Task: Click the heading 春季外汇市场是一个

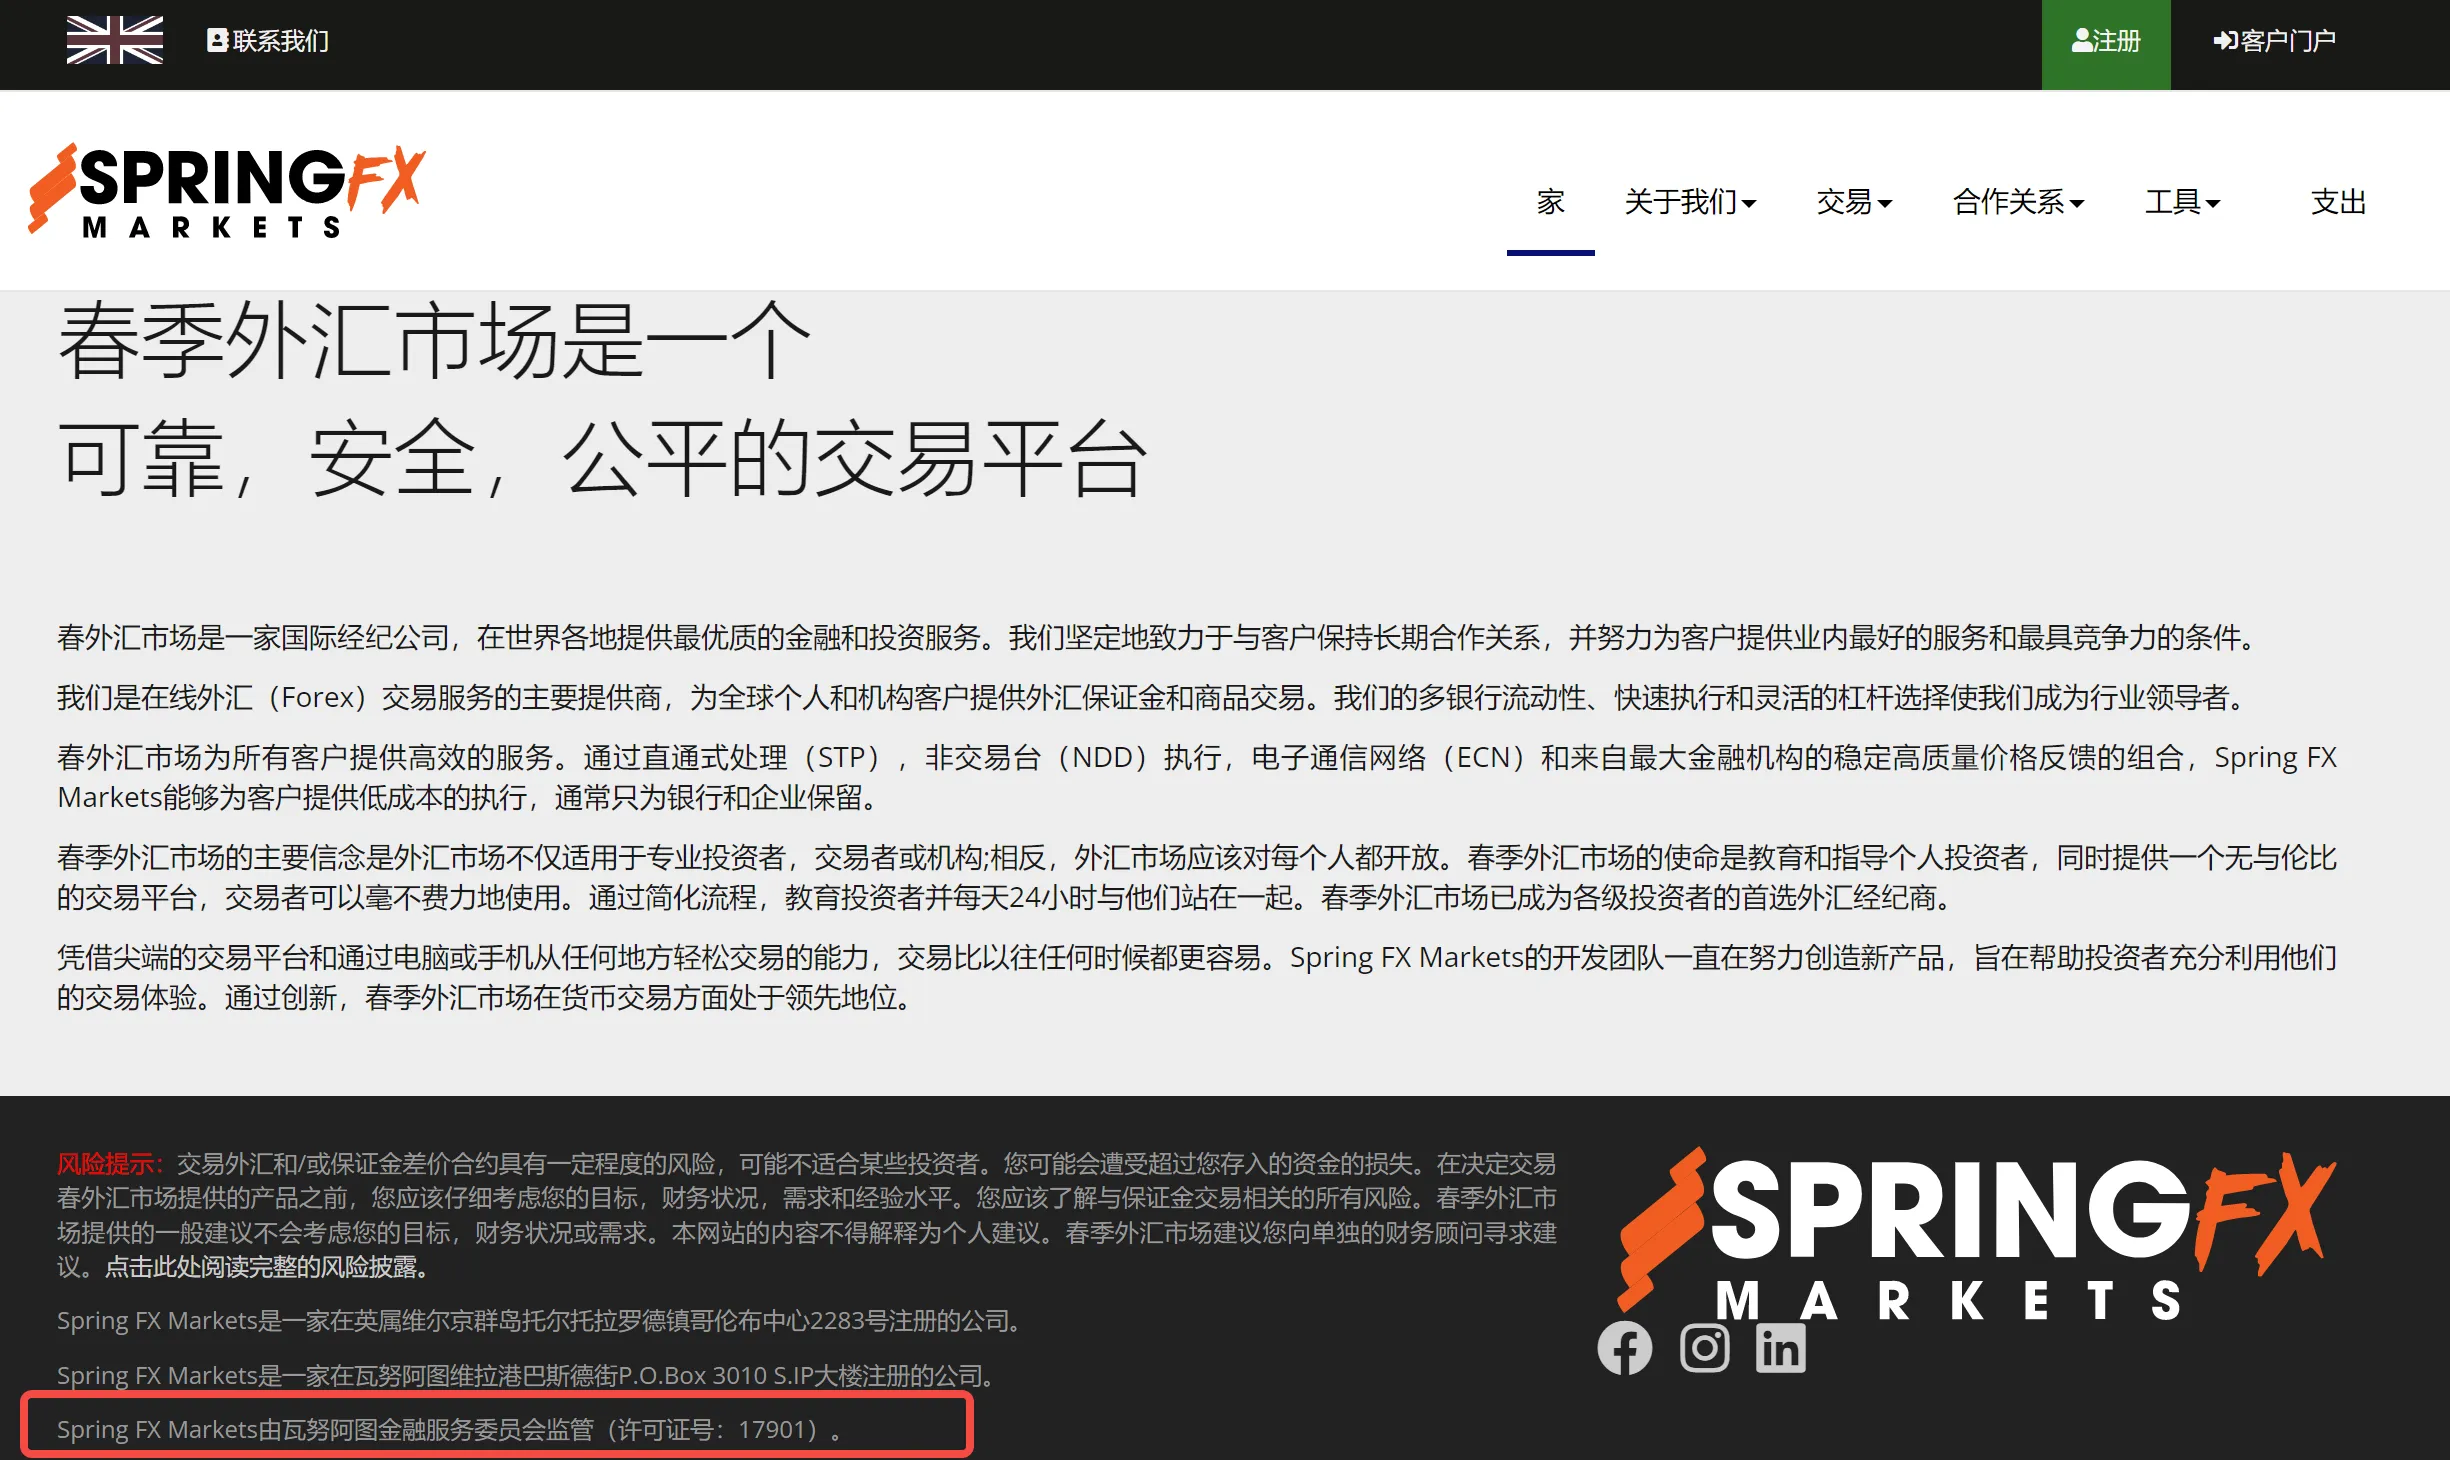Action: coord(433,340)
